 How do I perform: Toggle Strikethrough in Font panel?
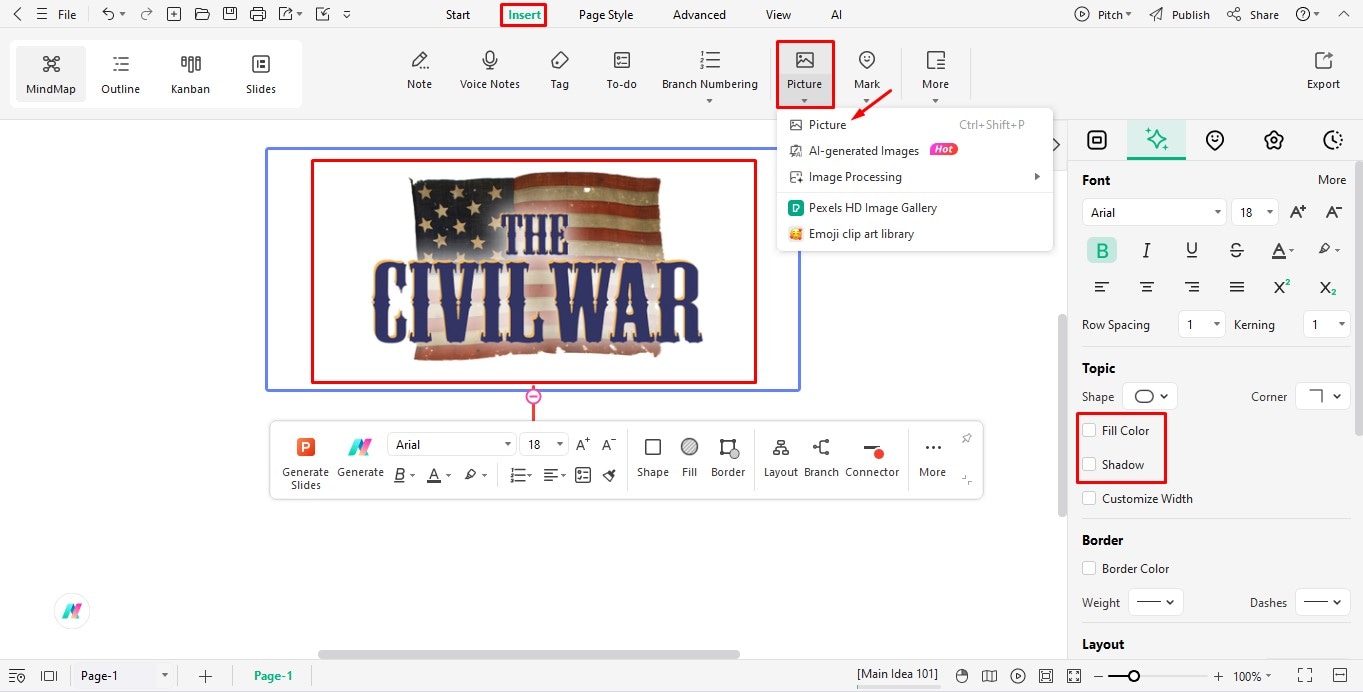pos(1237,250)
